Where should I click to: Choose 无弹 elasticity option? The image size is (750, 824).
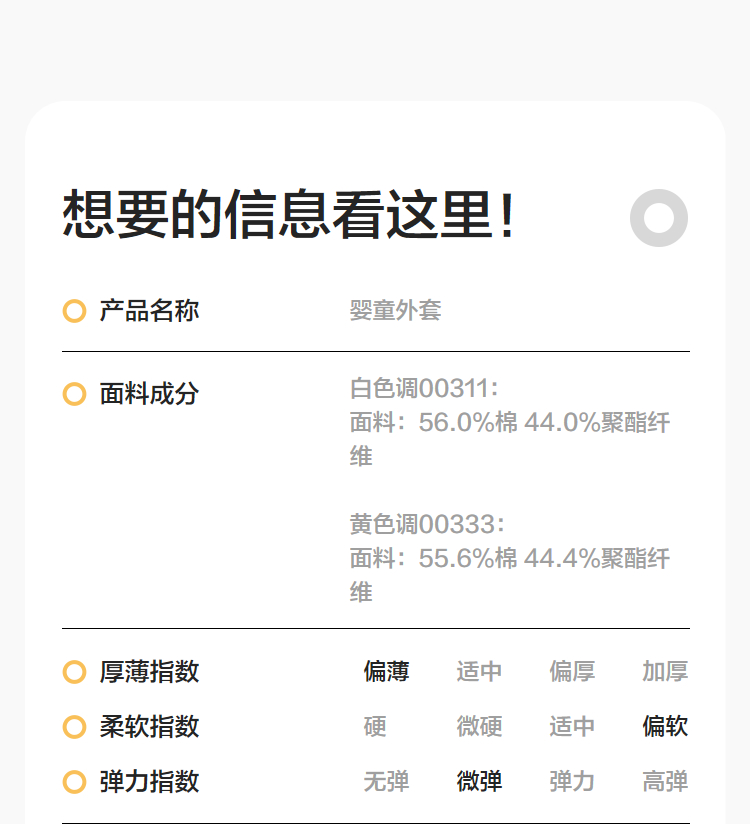pos(386,782)
